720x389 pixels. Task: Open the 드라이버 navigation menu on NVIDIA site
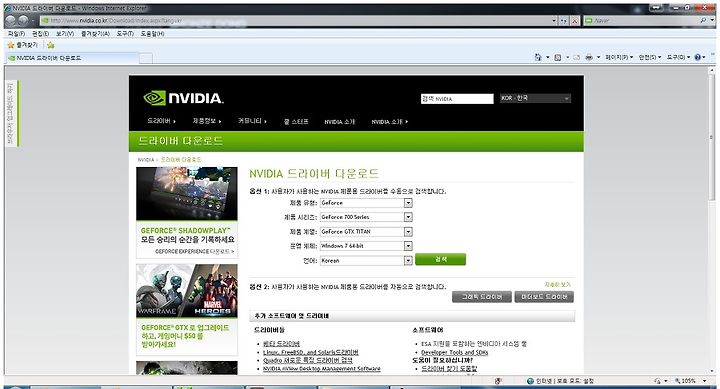(x=161, y=121)
